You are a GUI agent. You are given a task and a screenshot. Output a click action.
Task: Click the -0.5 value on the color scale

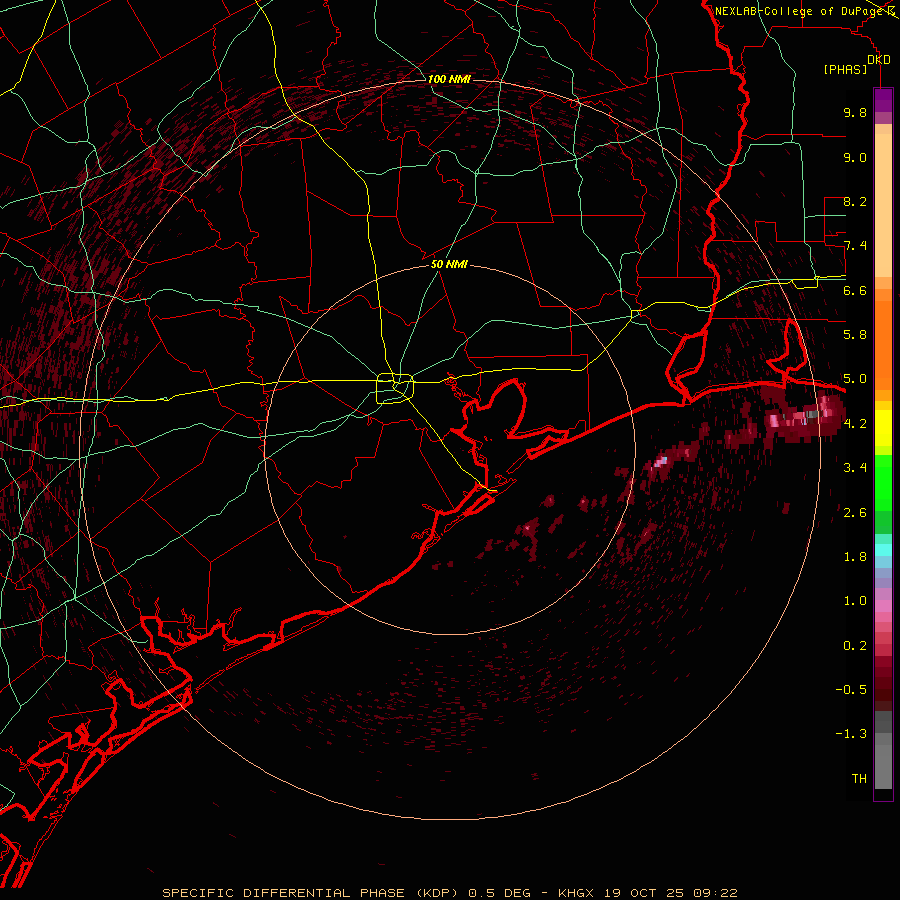coord(851,690)
